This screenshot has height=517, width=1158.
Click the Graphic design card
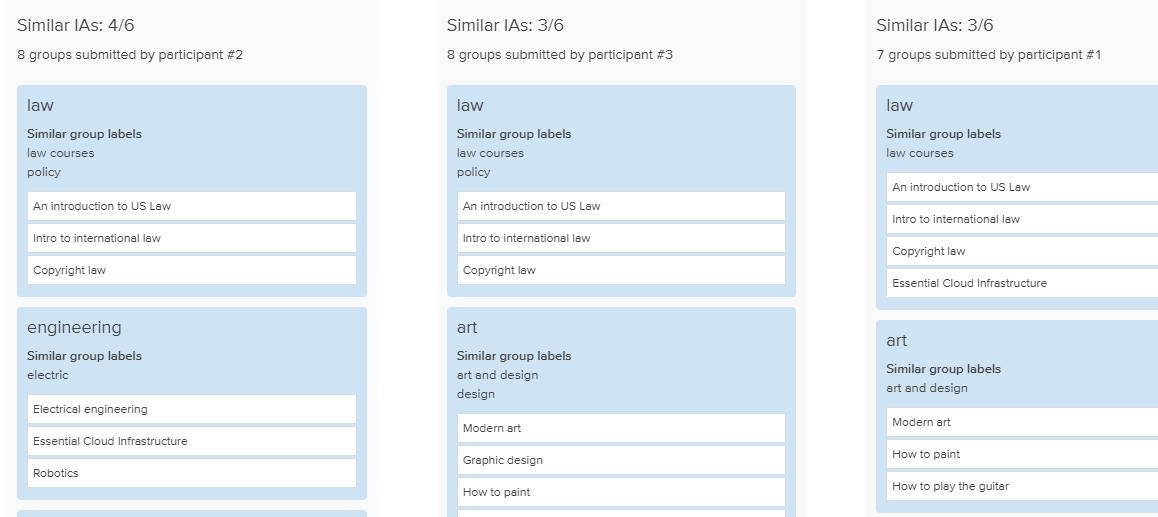[621, 460]
